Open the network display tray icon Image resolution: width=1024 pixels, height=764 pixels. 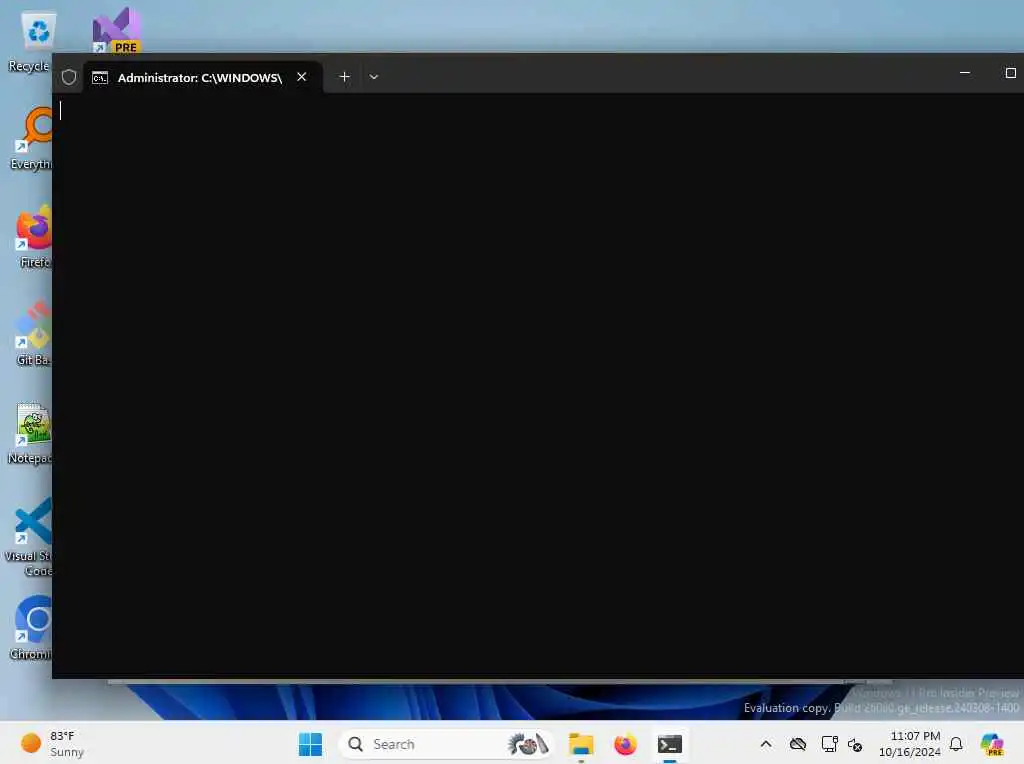[829, 744]
